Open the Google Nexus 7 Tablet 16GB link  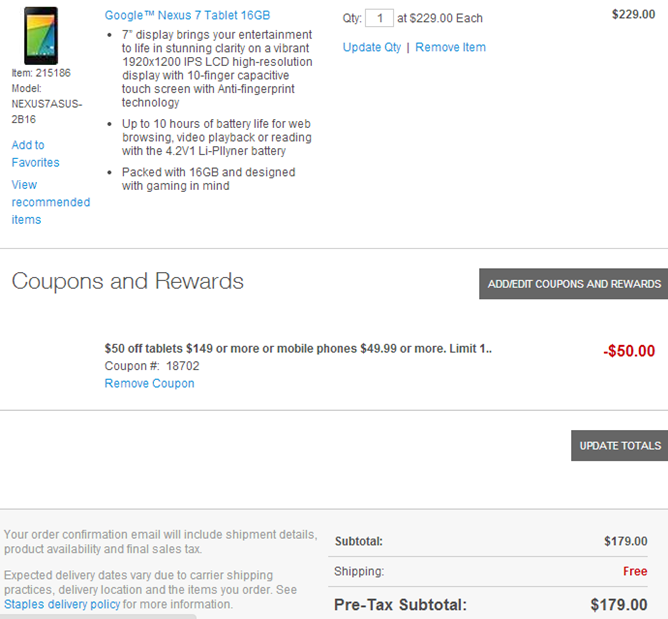click(187, 15)
